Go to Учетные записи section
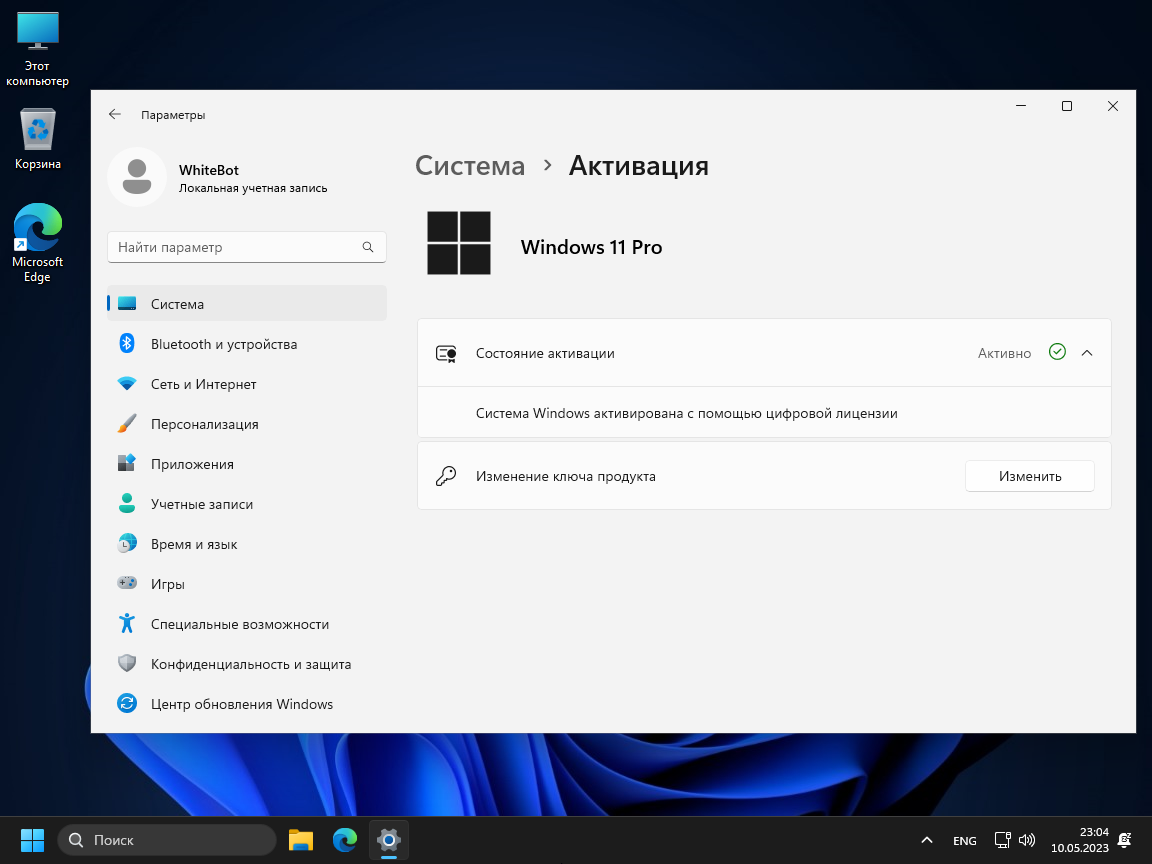 point(201,504)
